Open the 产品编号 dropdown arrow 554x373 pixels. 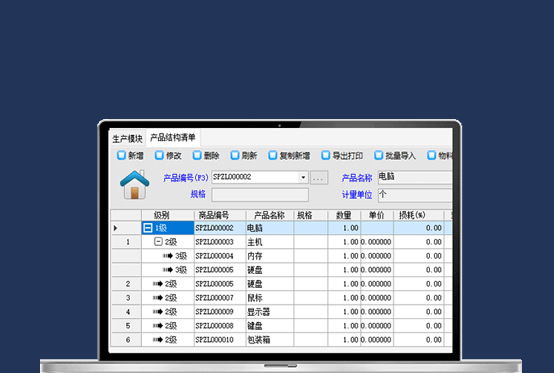(303, 177)
